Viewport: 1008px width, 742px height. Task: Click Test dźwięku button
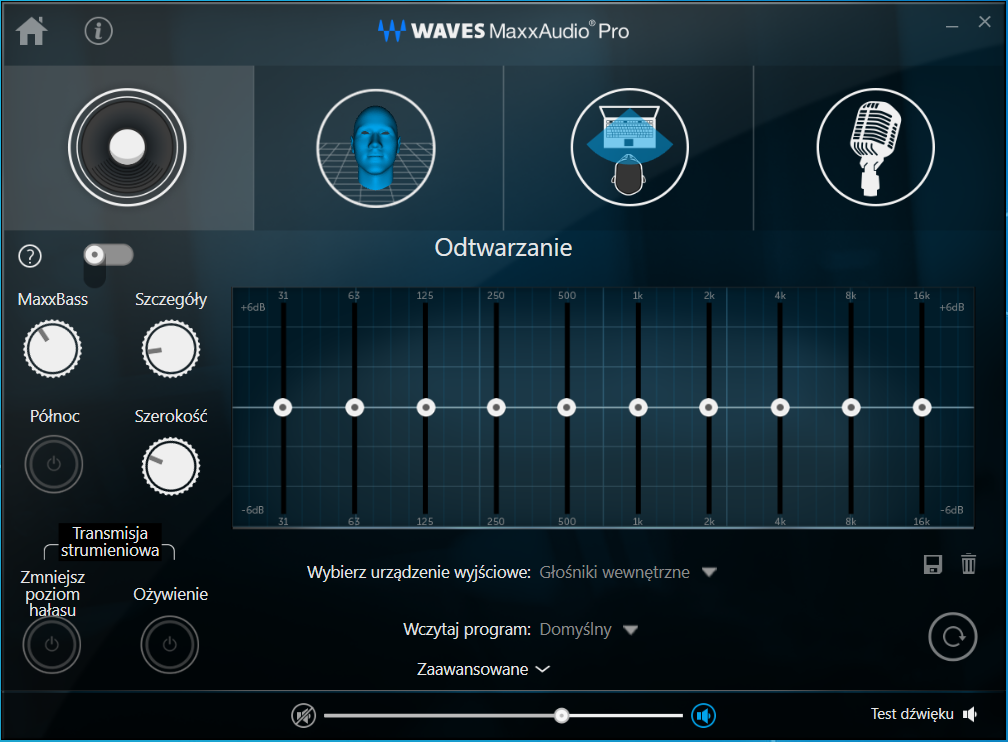click(x=924, y=714)
